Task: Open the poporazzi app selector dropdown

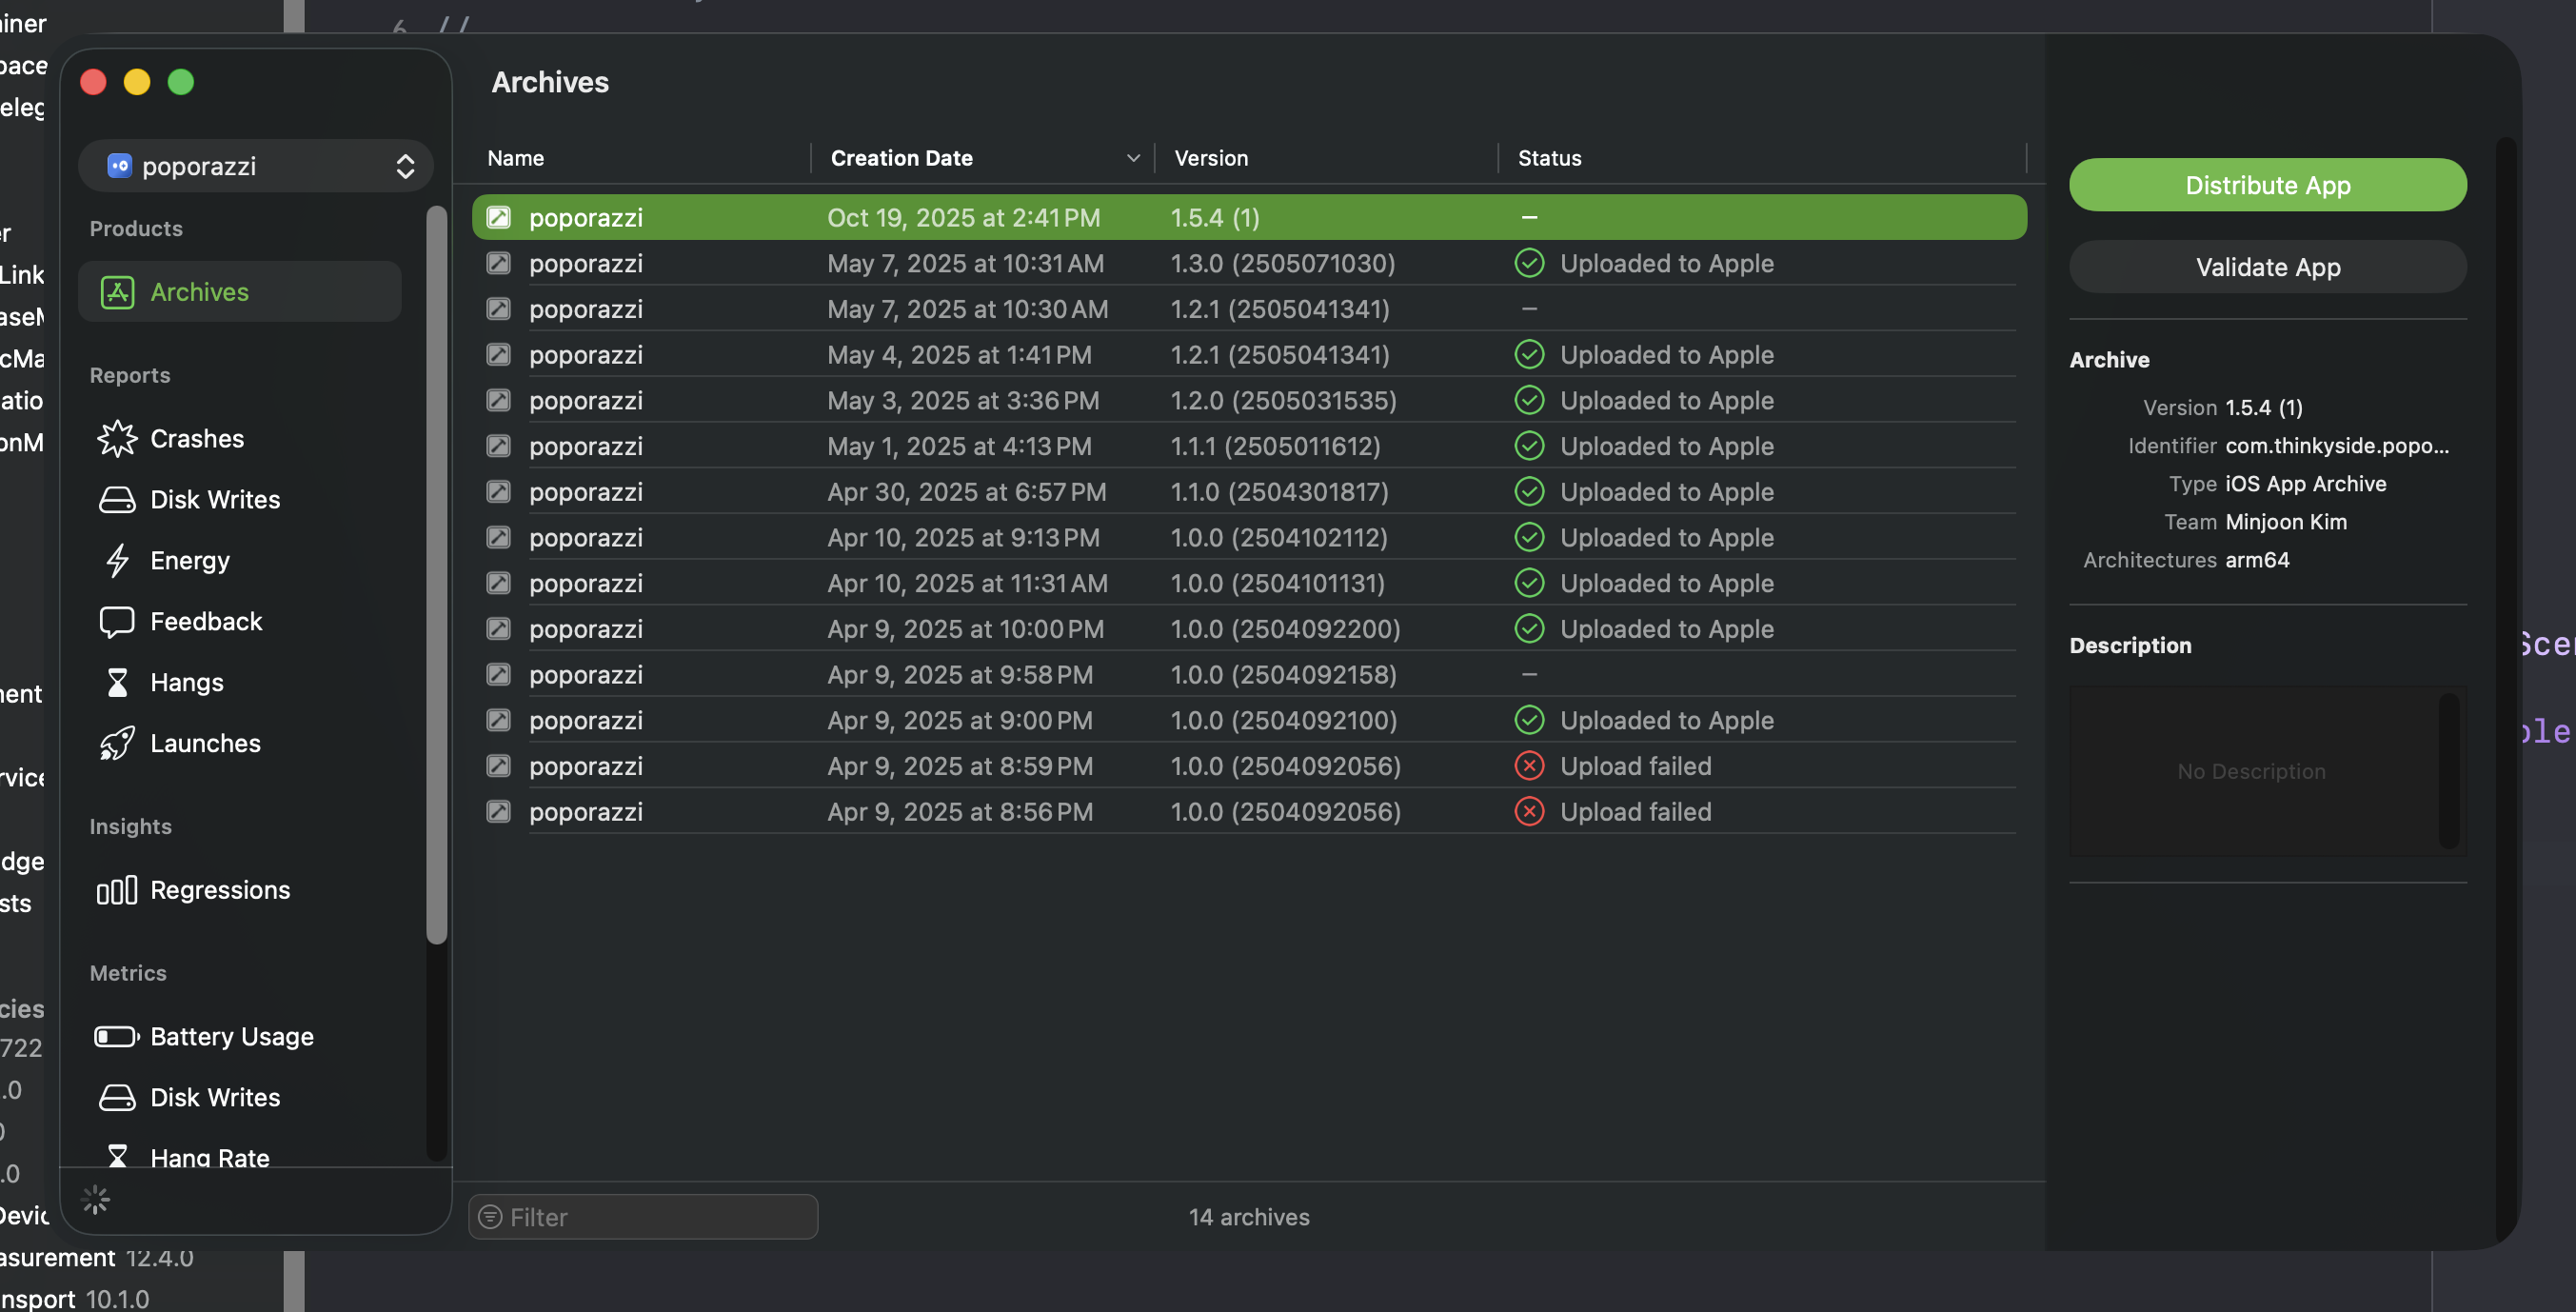Action: [256, 166]
